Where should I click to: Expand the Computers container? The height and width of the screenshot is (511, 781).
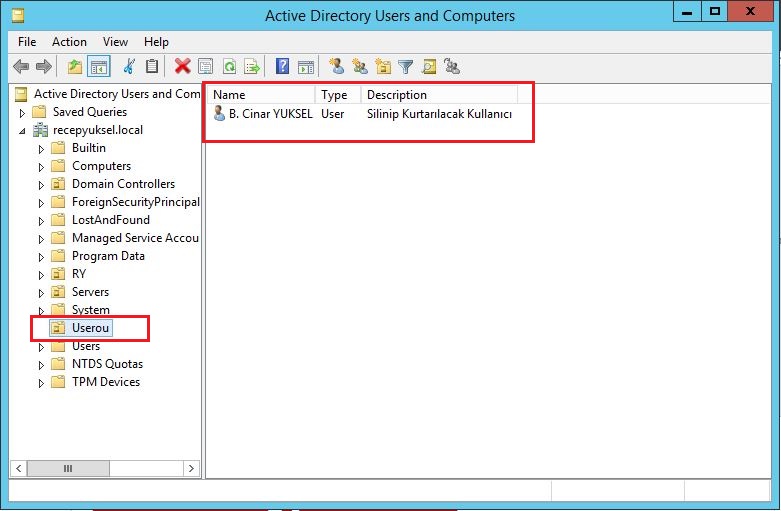pyautogui.click(x=41, y=167)
